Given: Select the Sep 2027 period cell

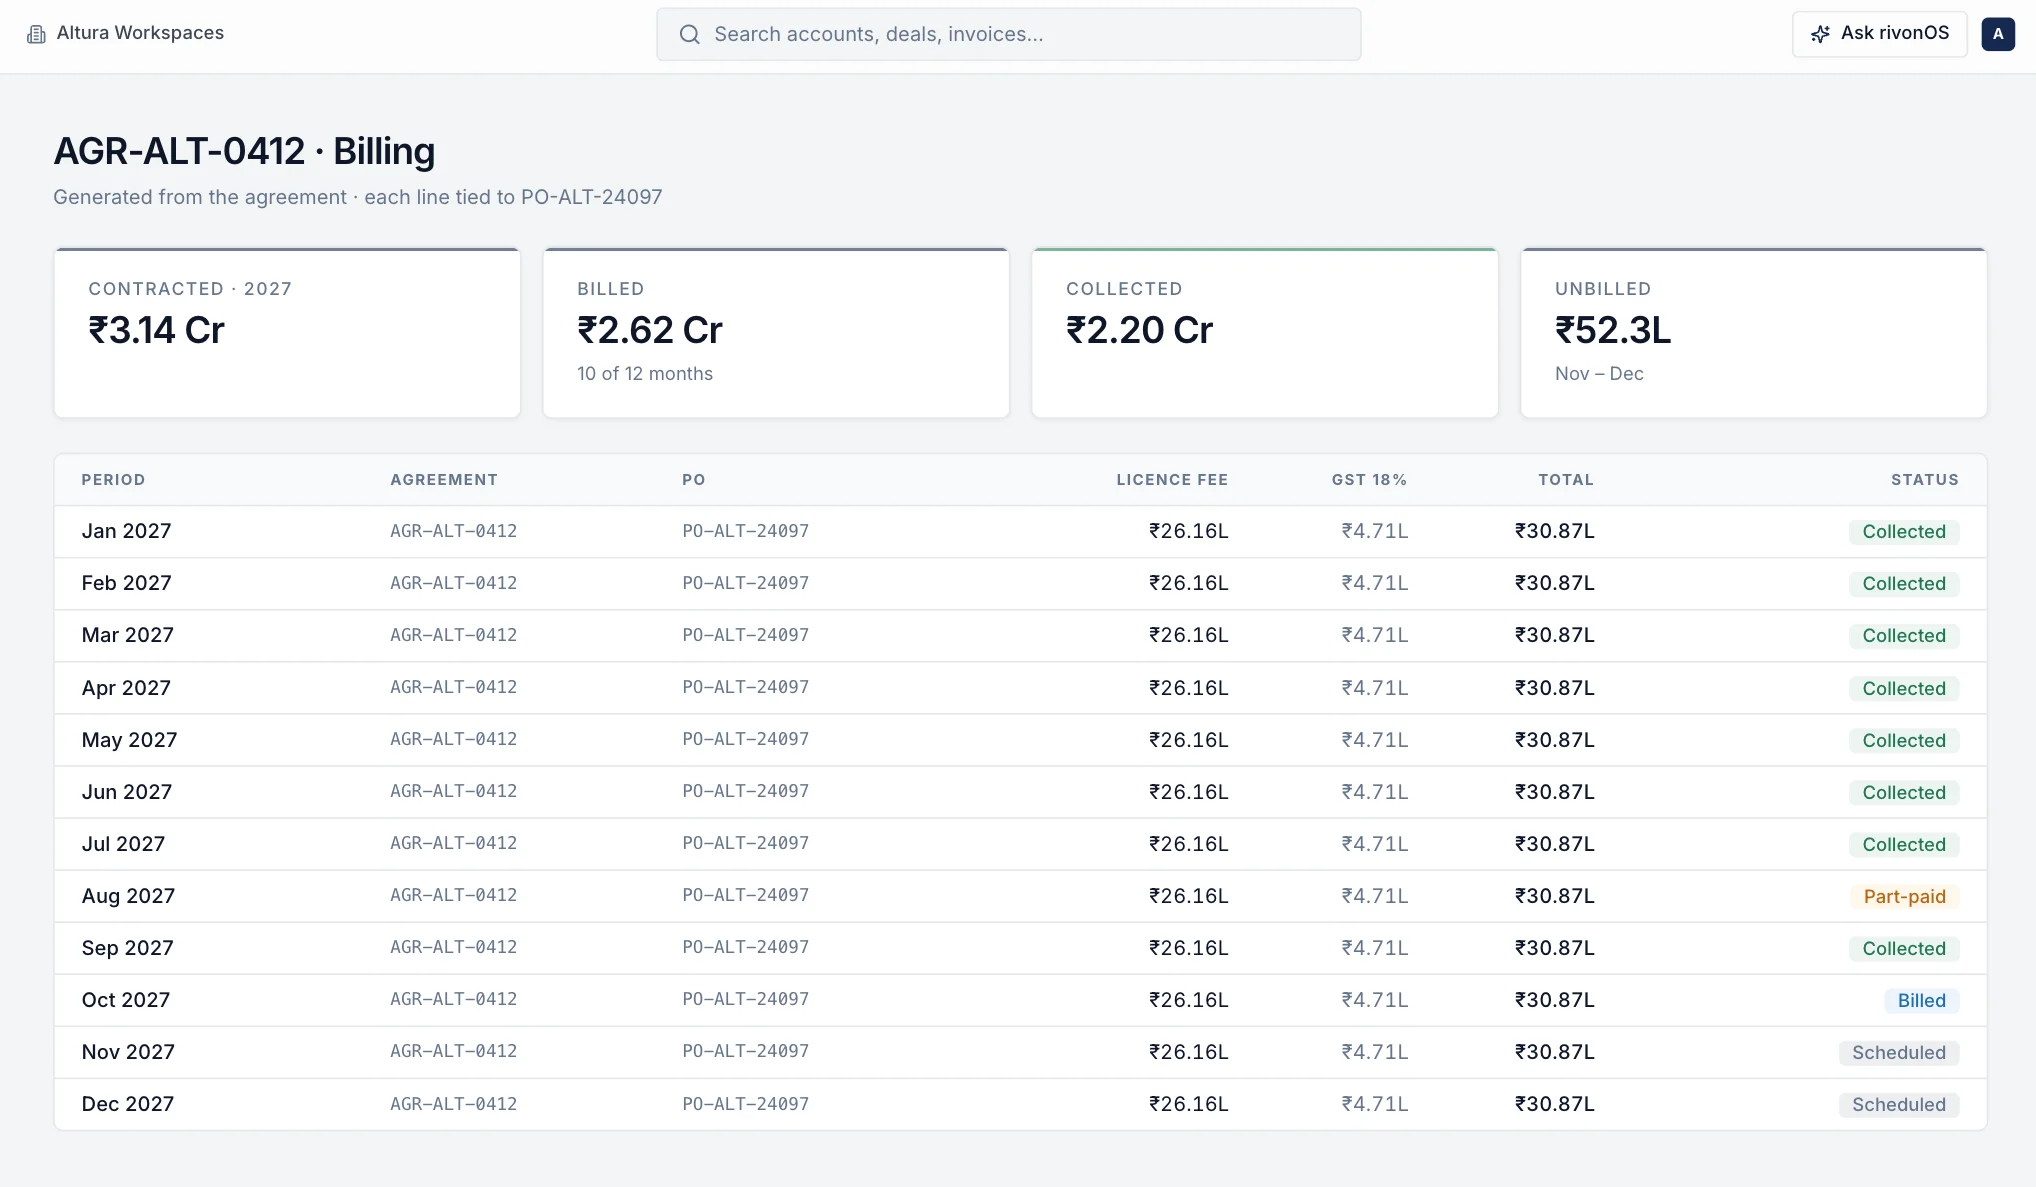Looking at the screenshot, I should click(x=128, y=948).
